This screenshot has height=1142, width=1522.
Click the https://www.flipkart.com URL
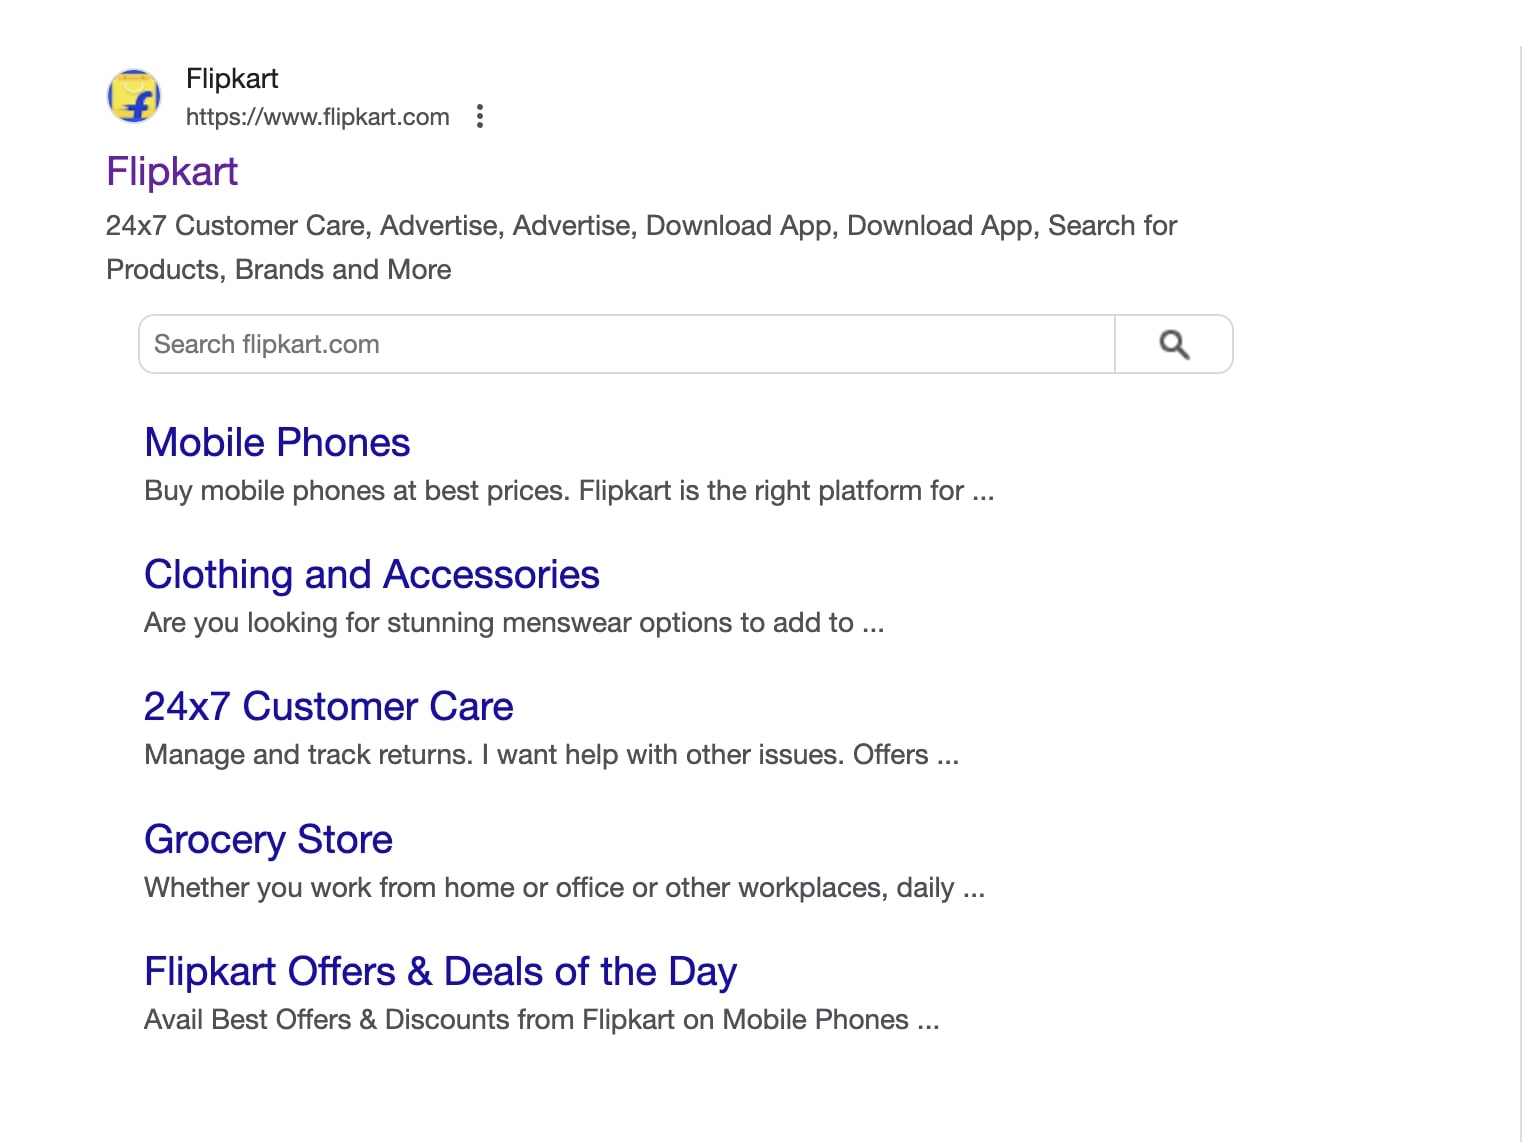317,117
